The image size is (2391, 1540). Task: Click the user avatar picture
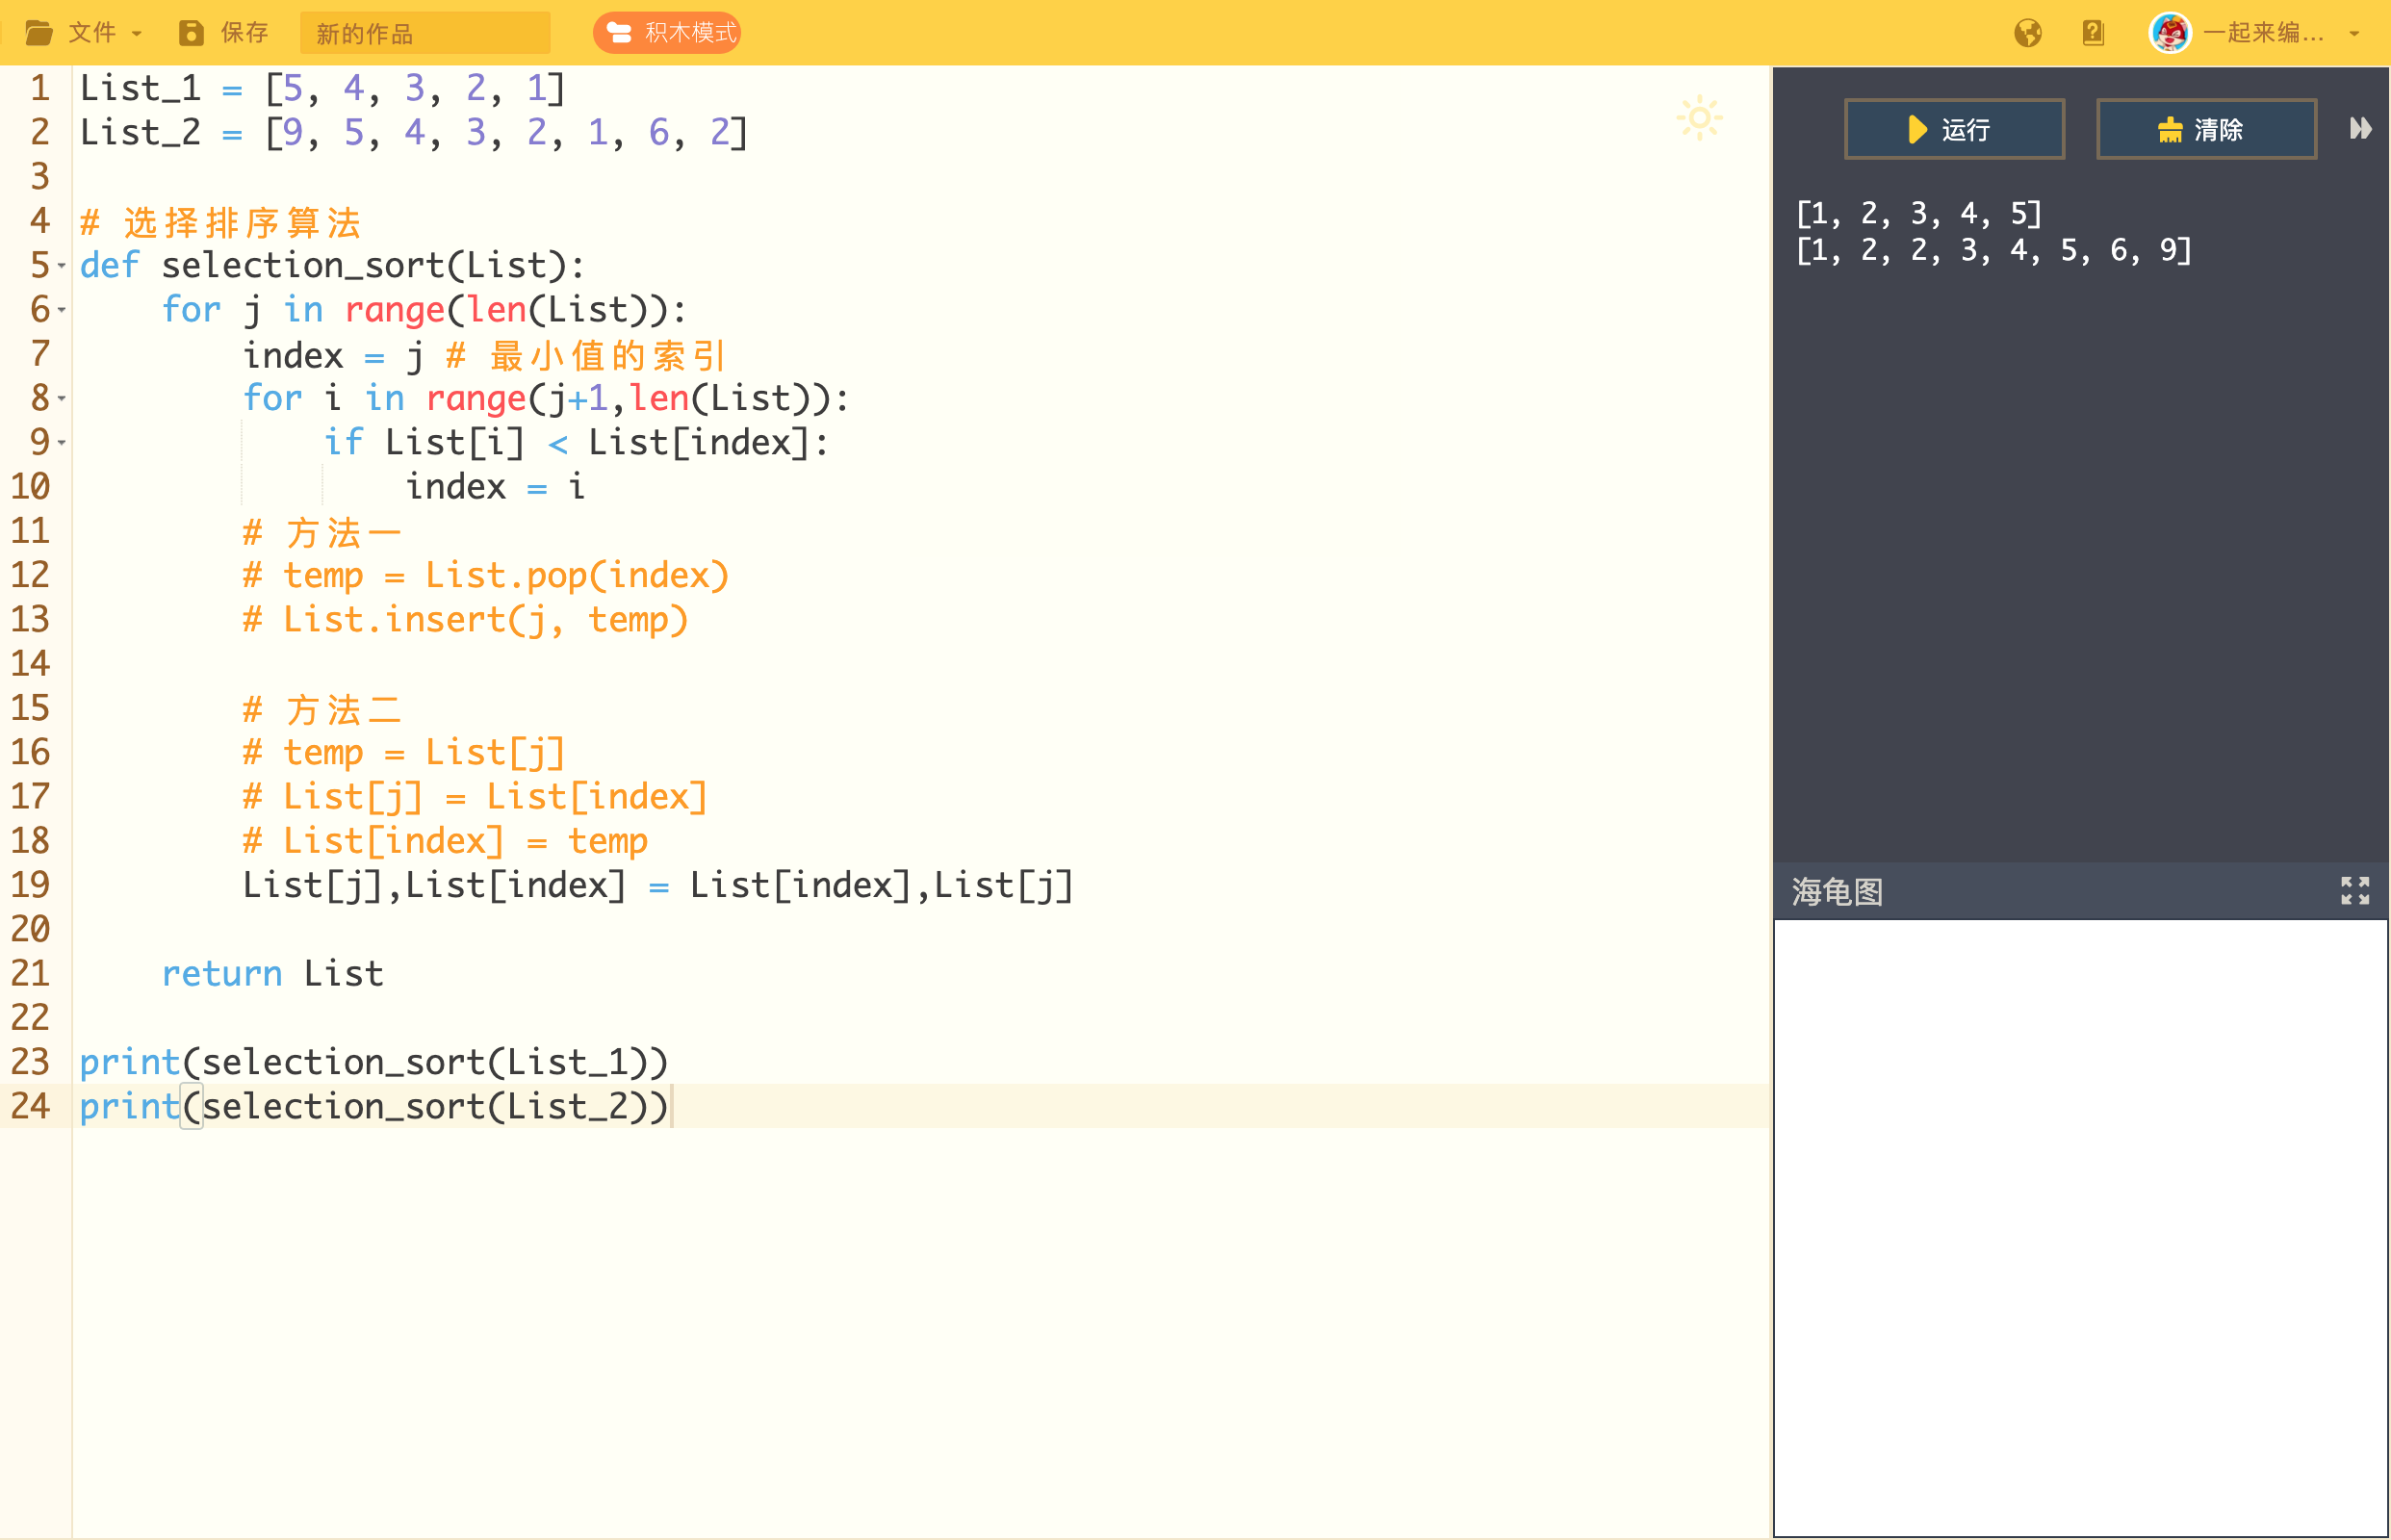pos(2170,33)
